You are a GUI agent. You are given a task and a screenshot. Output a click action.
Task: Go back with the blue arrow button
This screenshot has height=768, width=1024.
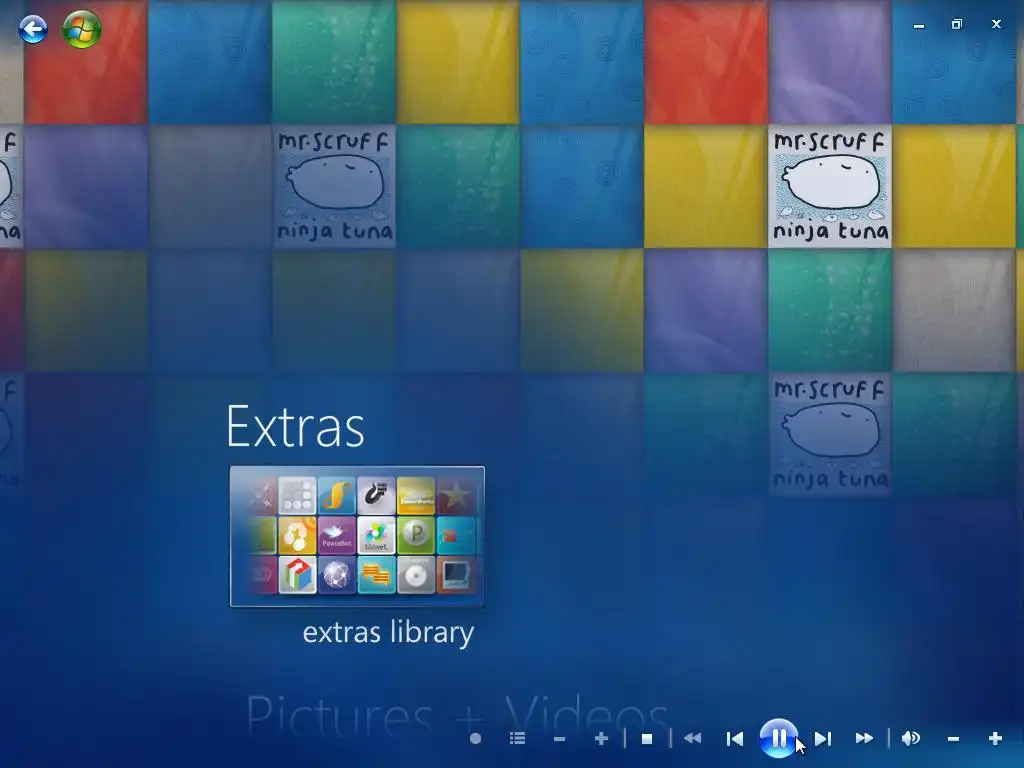[33, 29]
